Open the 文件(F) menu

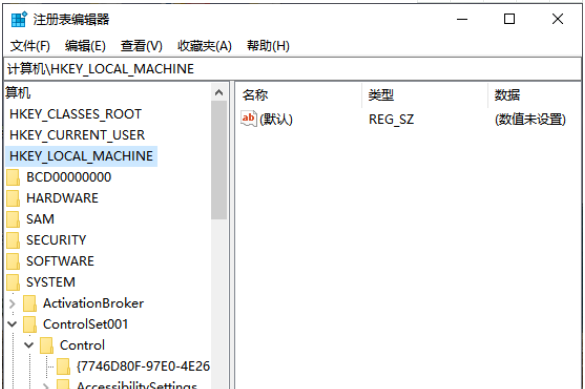click(x=30, y=46)
